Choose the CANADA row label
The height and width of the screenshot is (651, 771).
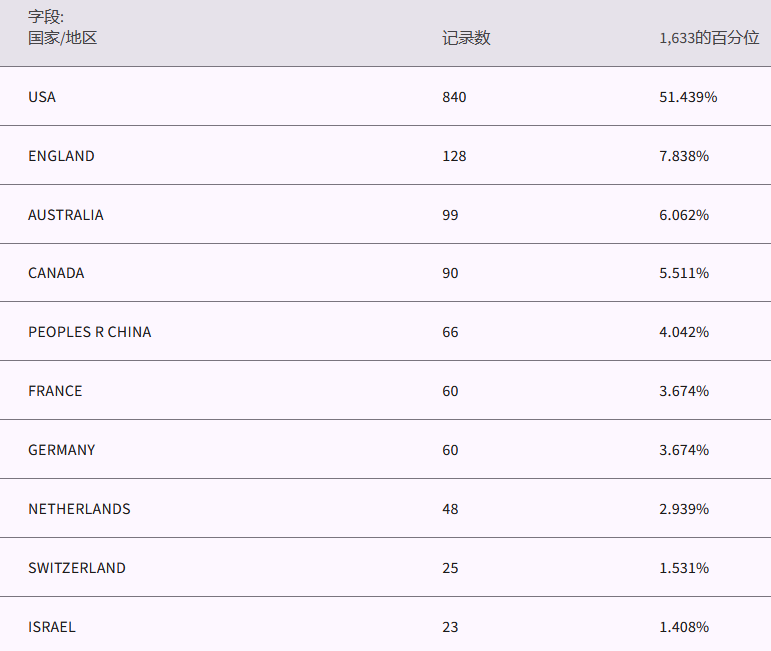tap(56, 273)
